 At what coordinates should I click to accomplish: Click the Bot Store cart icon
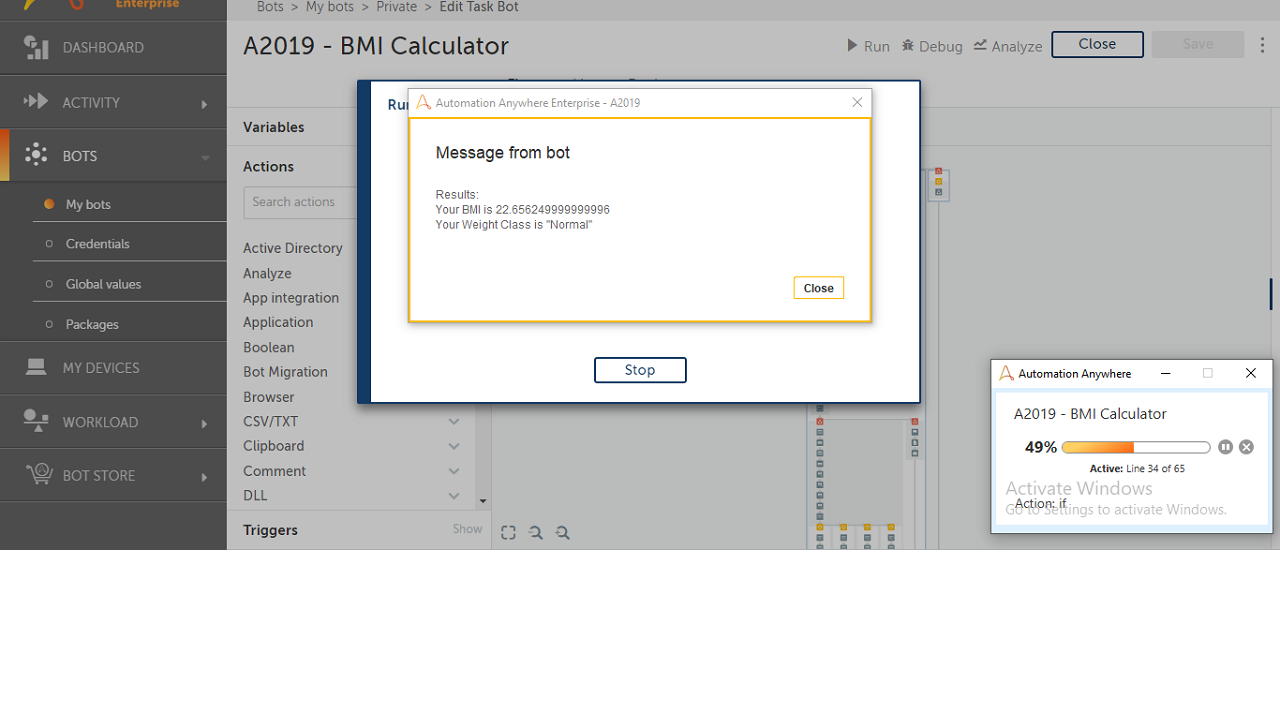(x=38, y=474)
